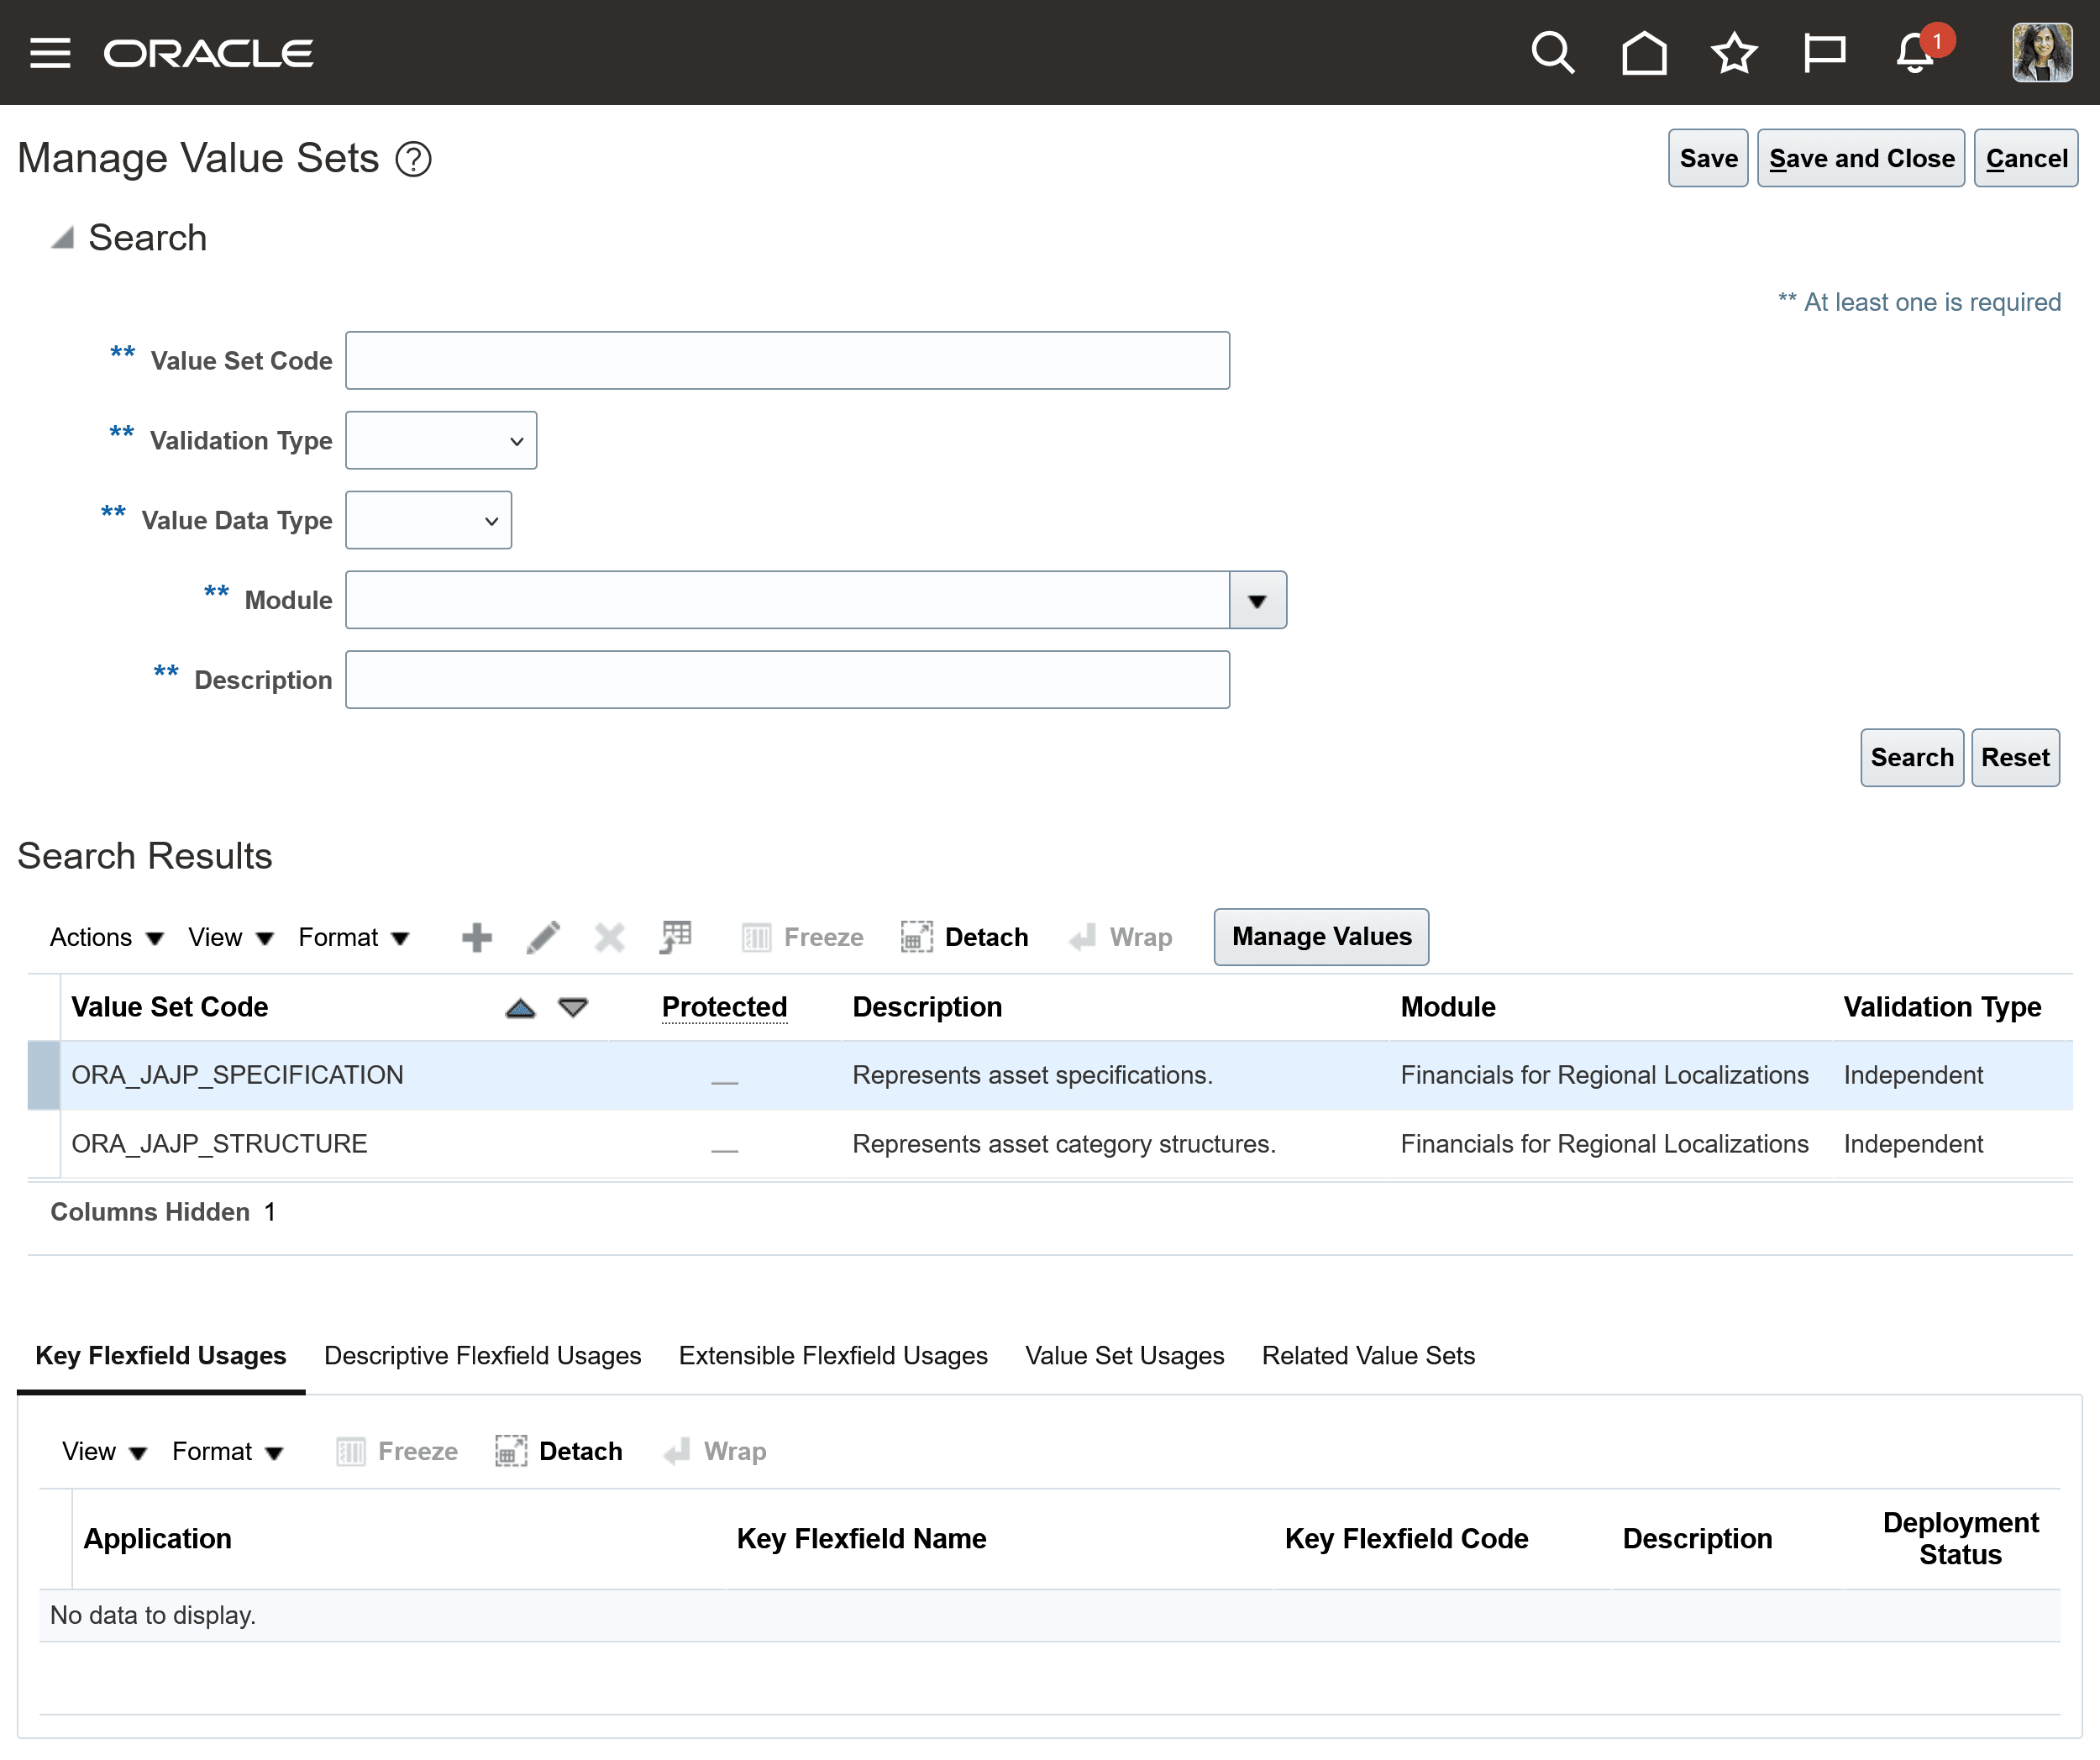Click the Save and Close button
Screen dimensions: 2100x1760
point(1861,157)
